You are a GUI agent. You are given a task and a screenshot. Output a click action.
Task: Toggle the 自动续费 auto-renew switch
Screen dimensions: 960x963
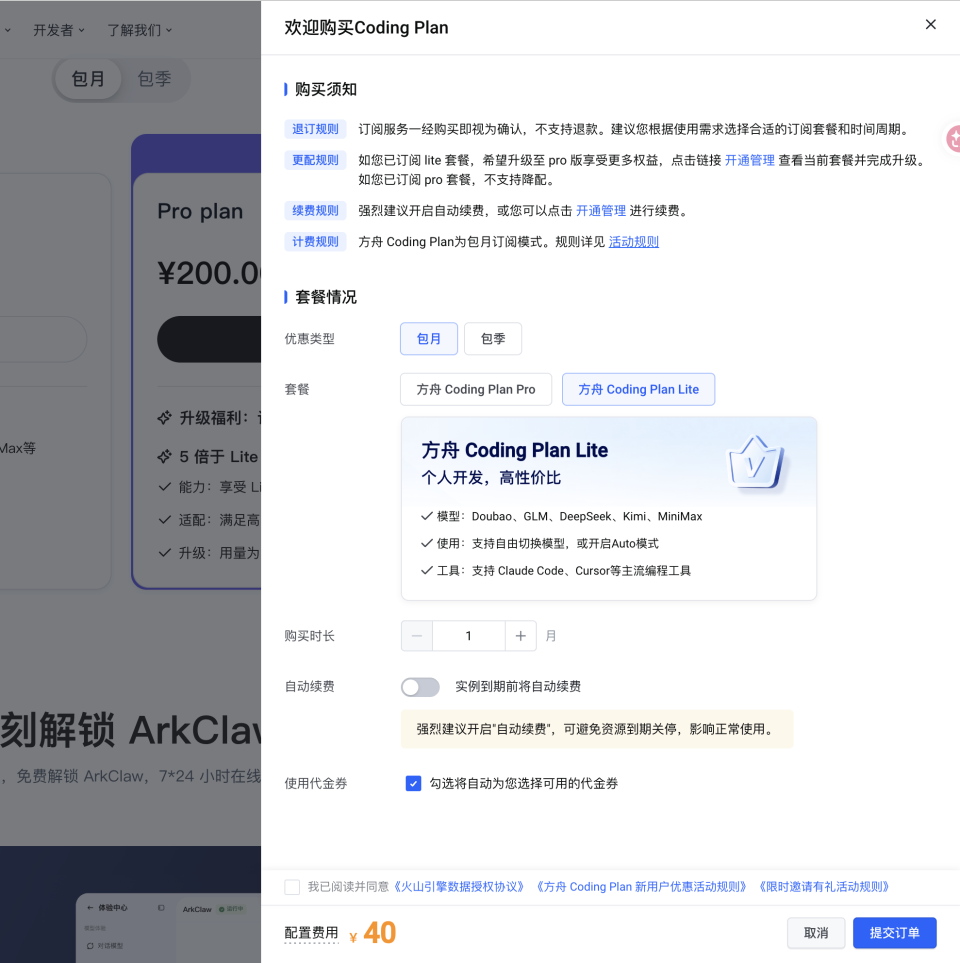420,687
